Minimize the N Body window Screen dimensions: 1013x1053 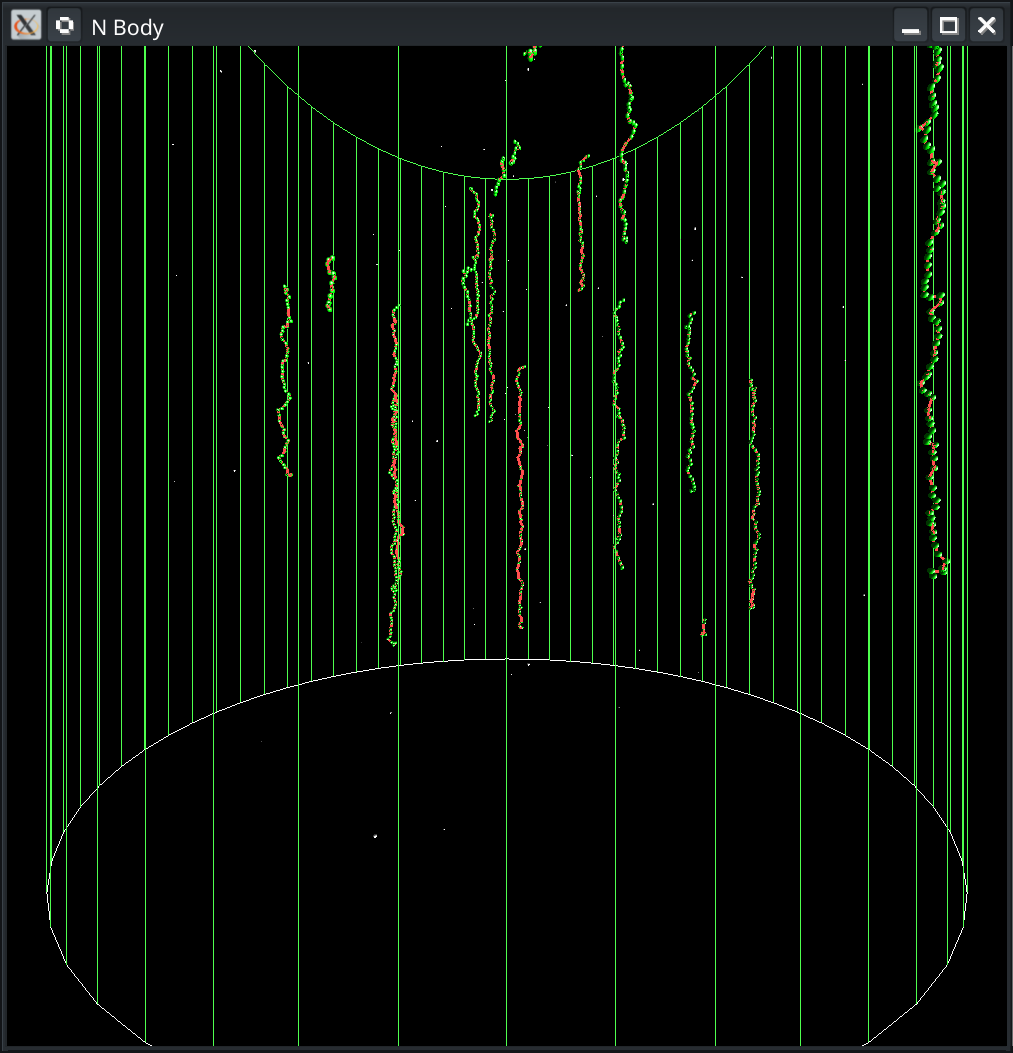[910, 26]
